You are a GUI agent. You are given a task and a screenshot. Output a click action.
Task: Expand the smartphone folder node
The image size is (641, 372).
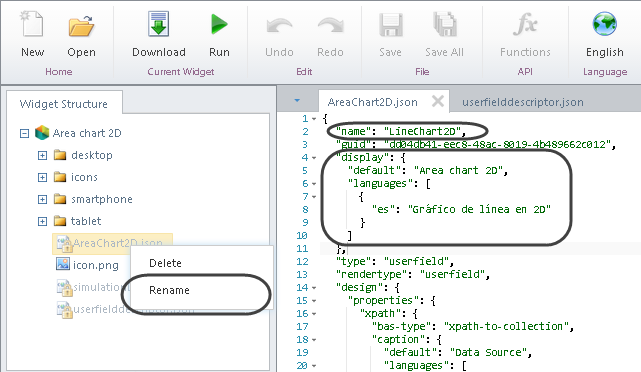(42, 199)
